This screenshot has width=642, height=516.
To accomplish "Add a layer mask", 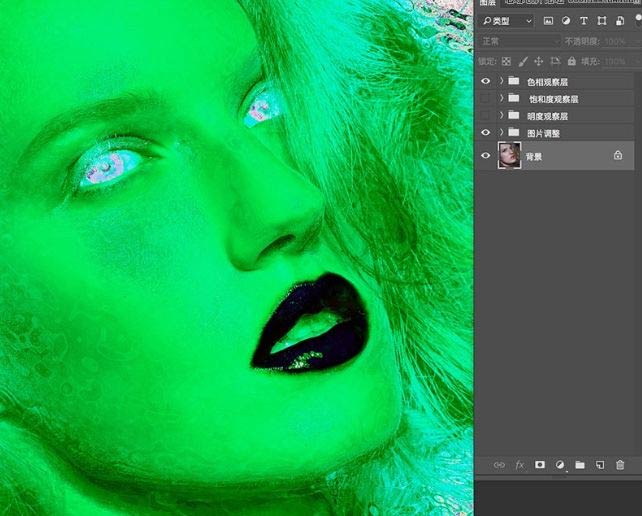I will [540, 465].
